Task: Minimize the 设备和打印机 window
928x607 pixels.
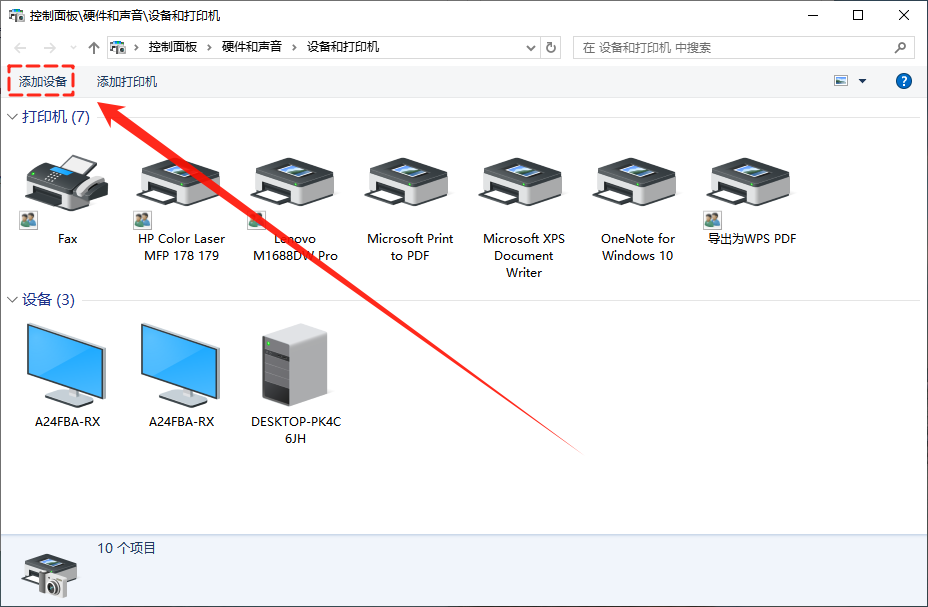Action: (x=813, y=15)
